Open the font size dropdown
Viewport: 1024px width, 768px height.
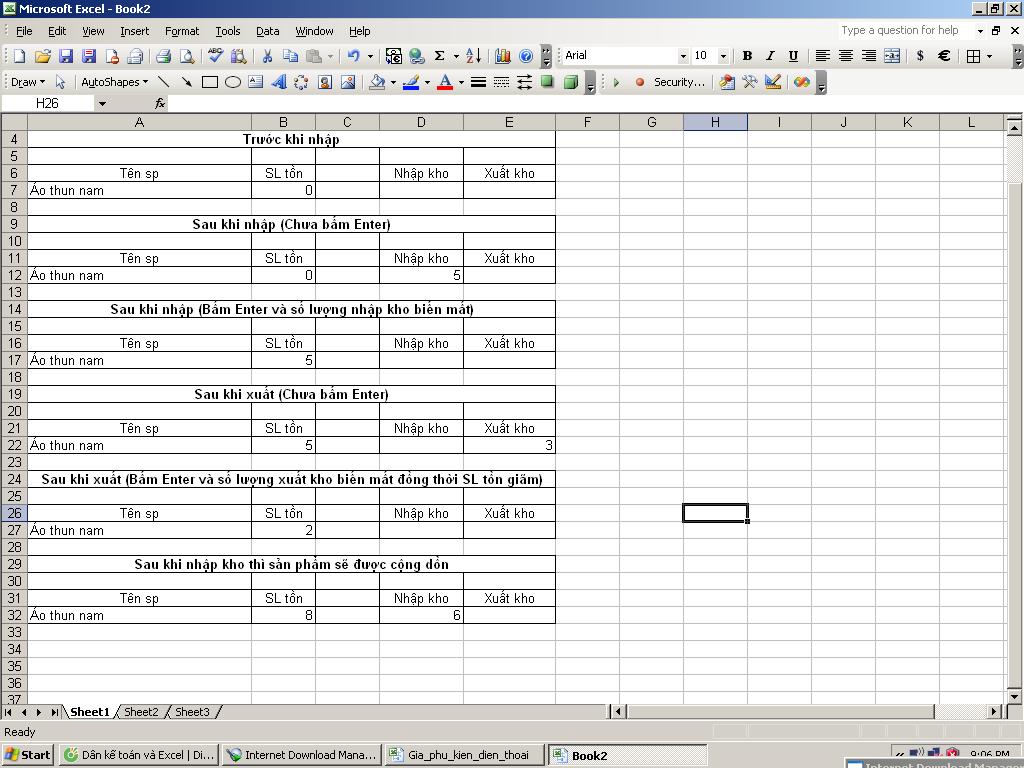[723, 56]
